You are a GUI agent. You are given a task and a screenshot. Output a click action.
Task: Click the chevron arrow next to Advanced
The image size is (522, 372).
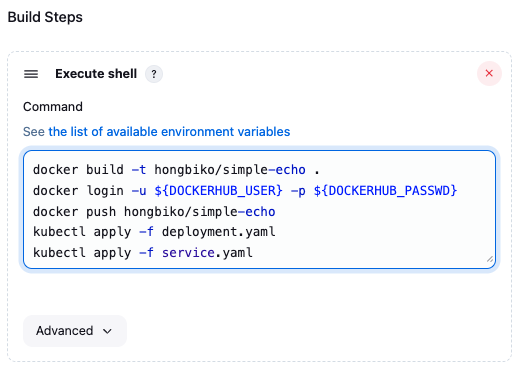(107, 331)
